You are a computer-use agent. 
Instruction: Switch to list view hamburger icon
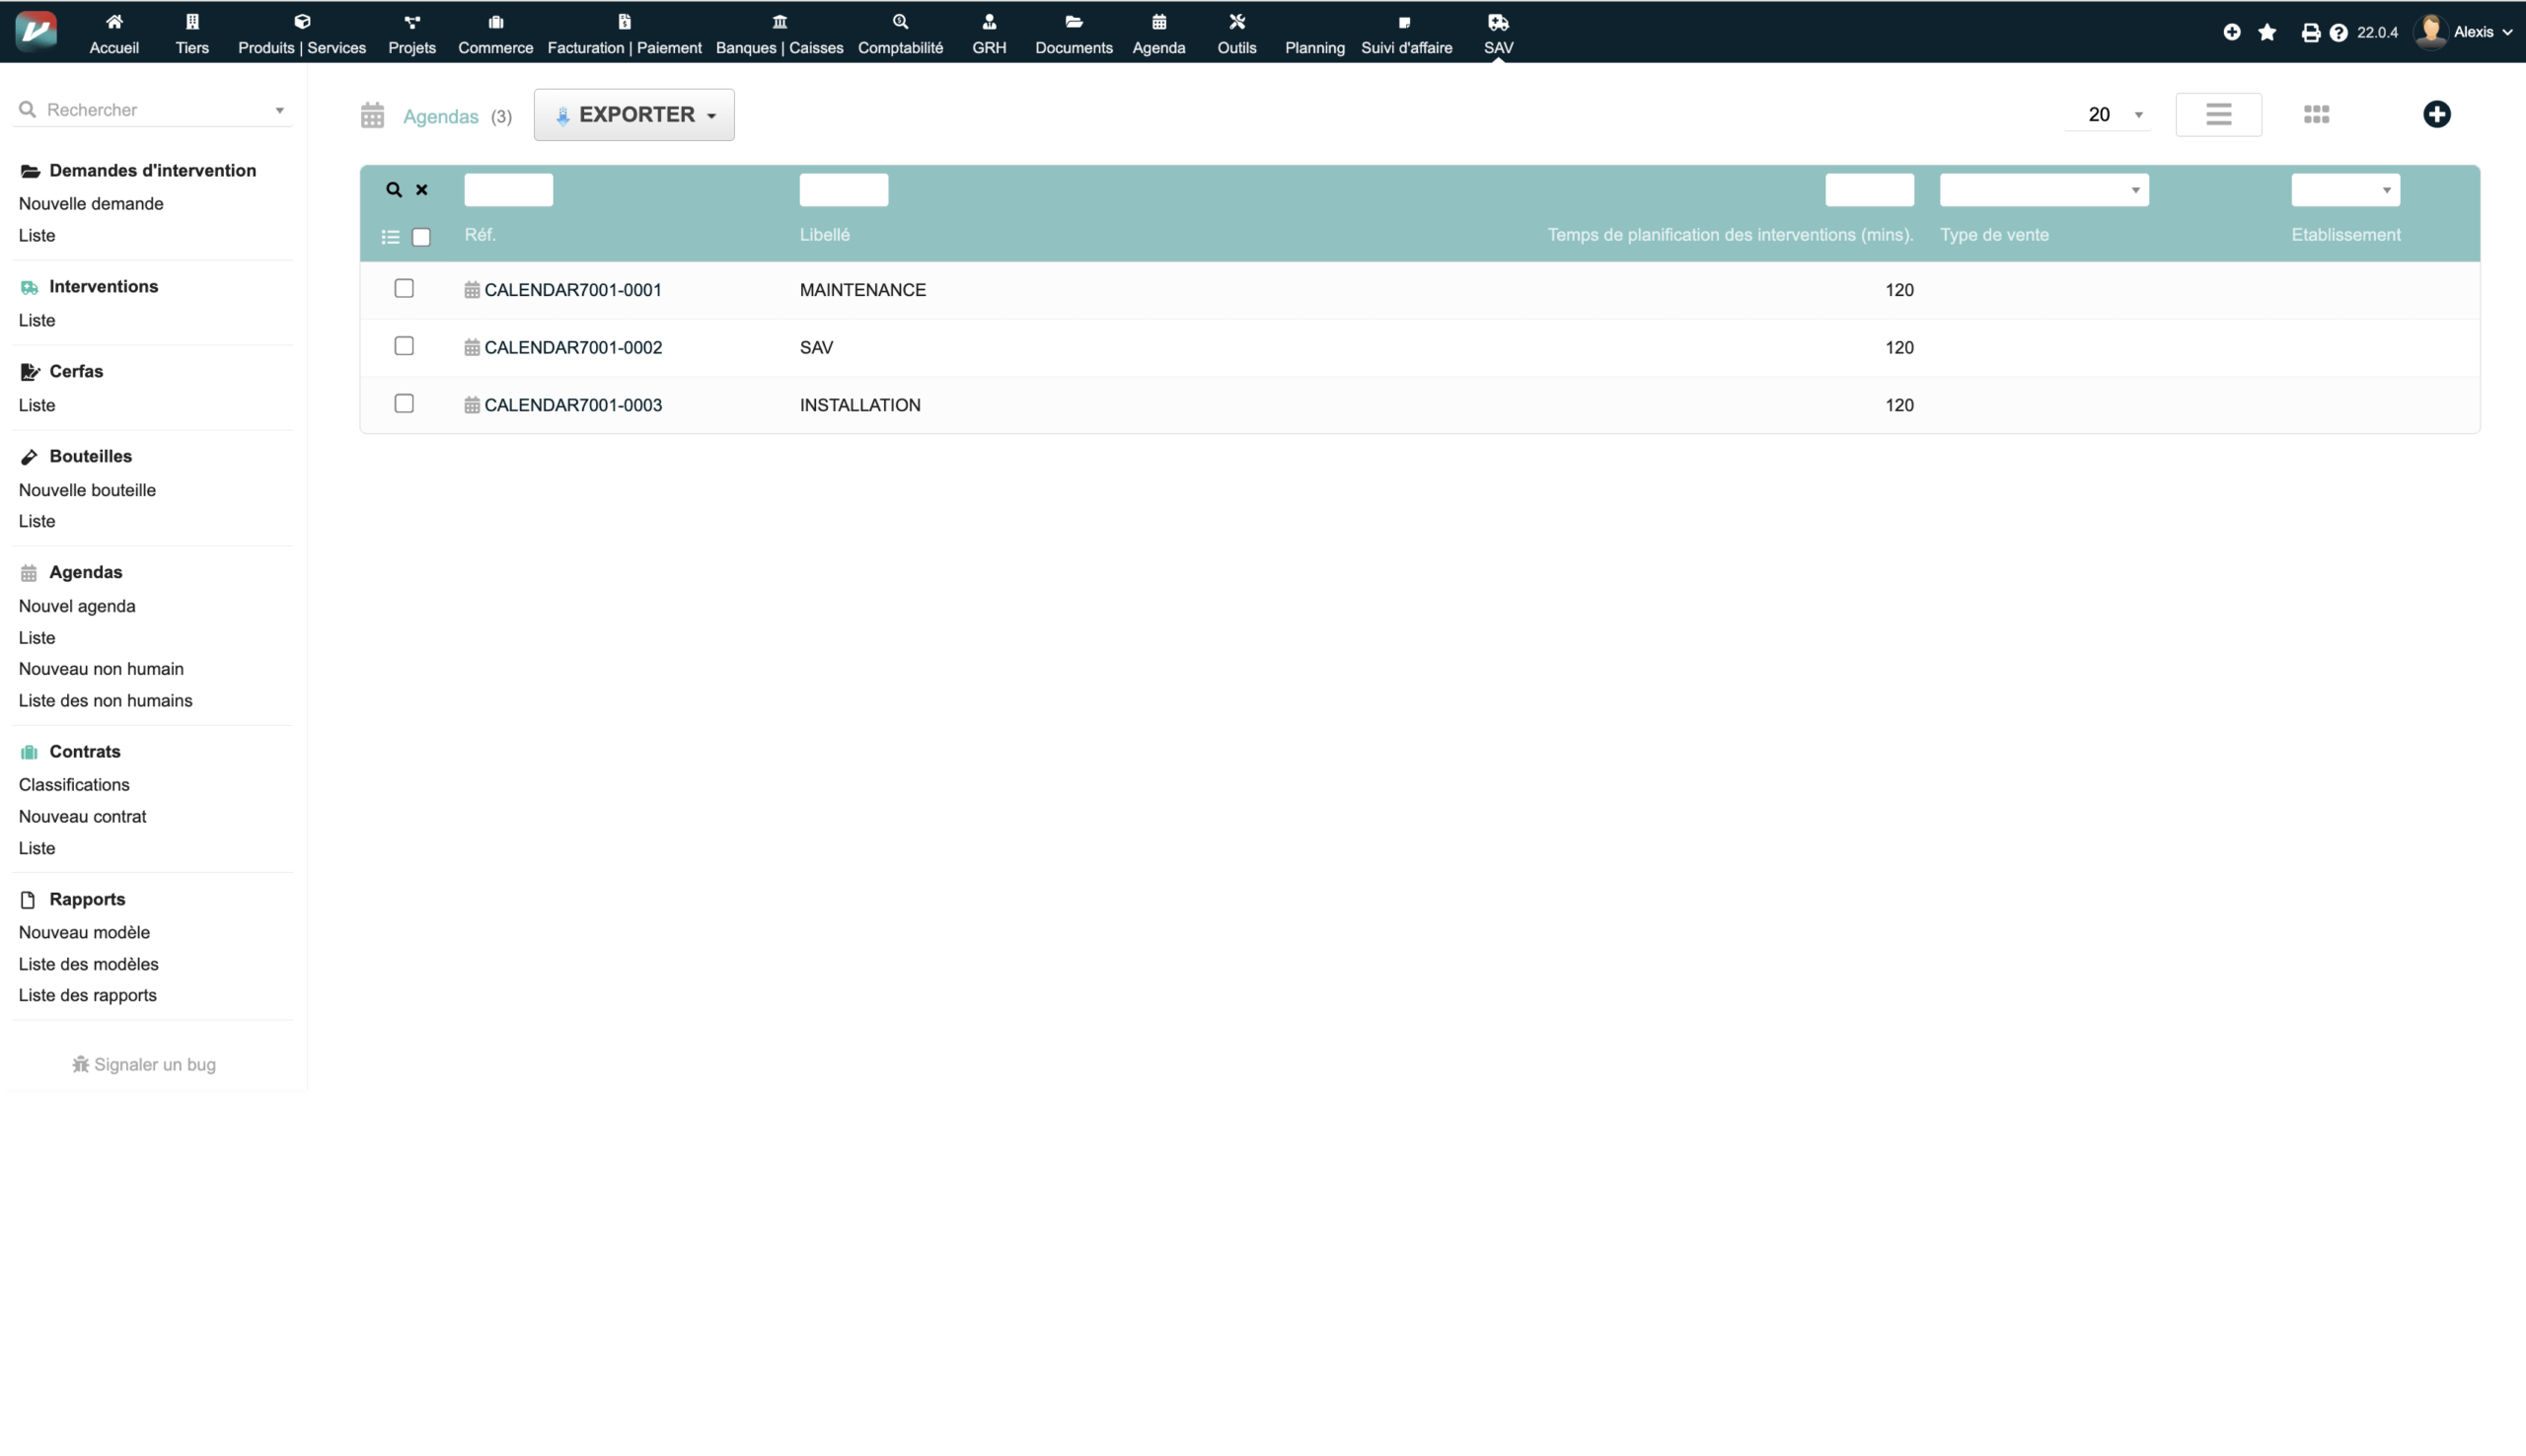click(2218, 114)
